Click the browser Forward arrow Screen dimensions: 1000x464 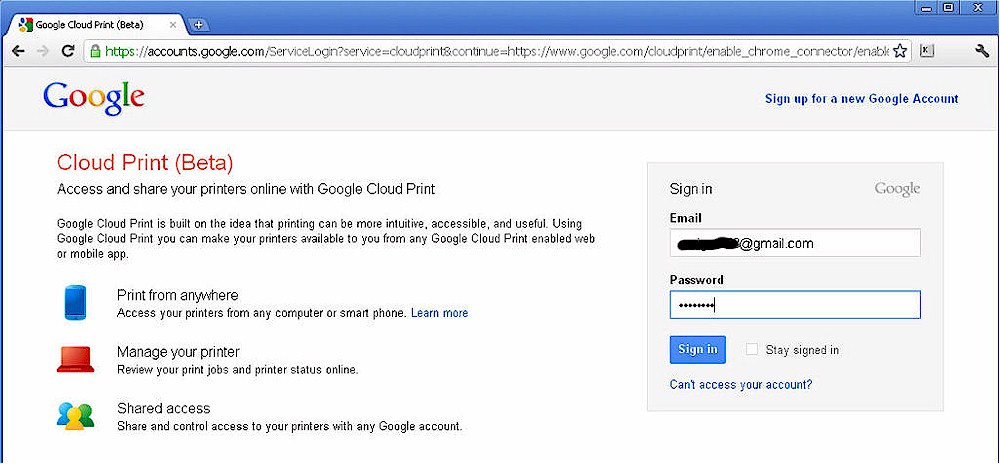pos(43,51)
